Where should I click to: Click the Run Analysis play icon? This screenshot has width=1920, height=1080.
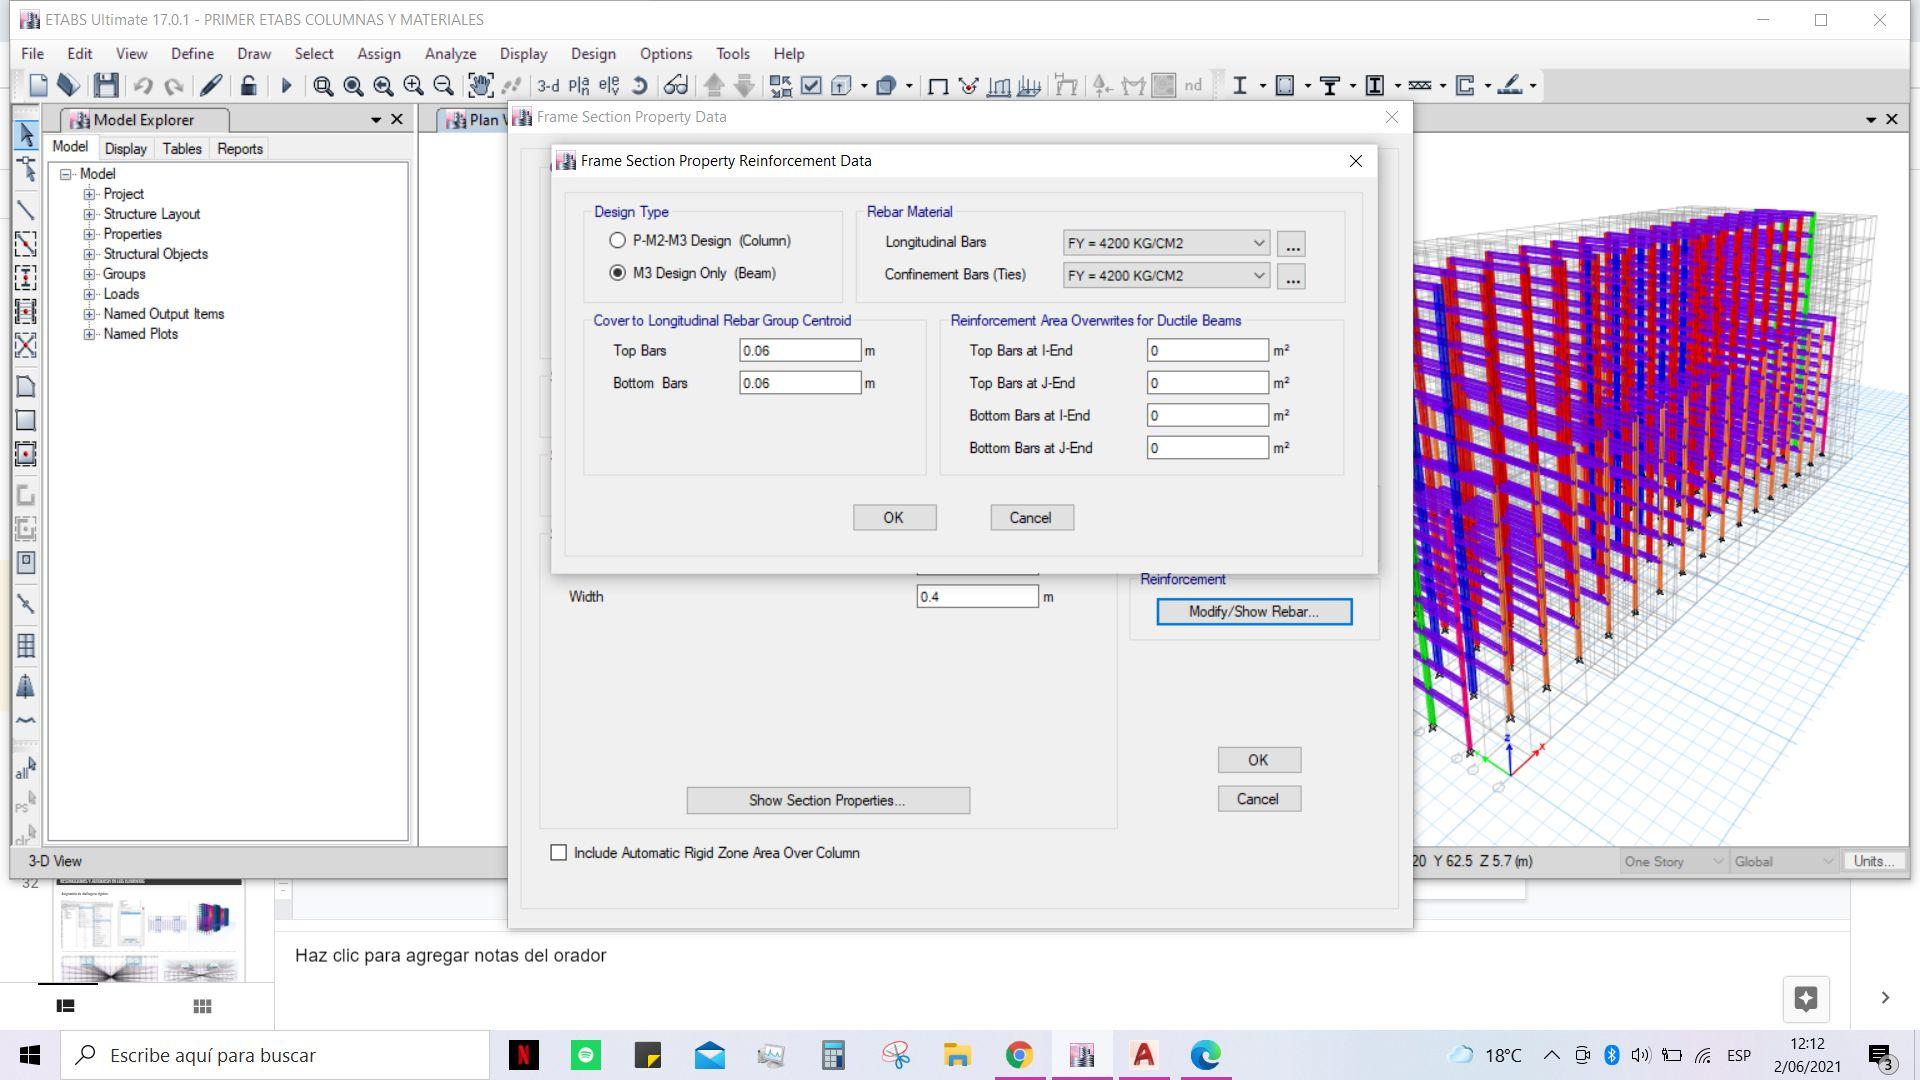point(286,86)
